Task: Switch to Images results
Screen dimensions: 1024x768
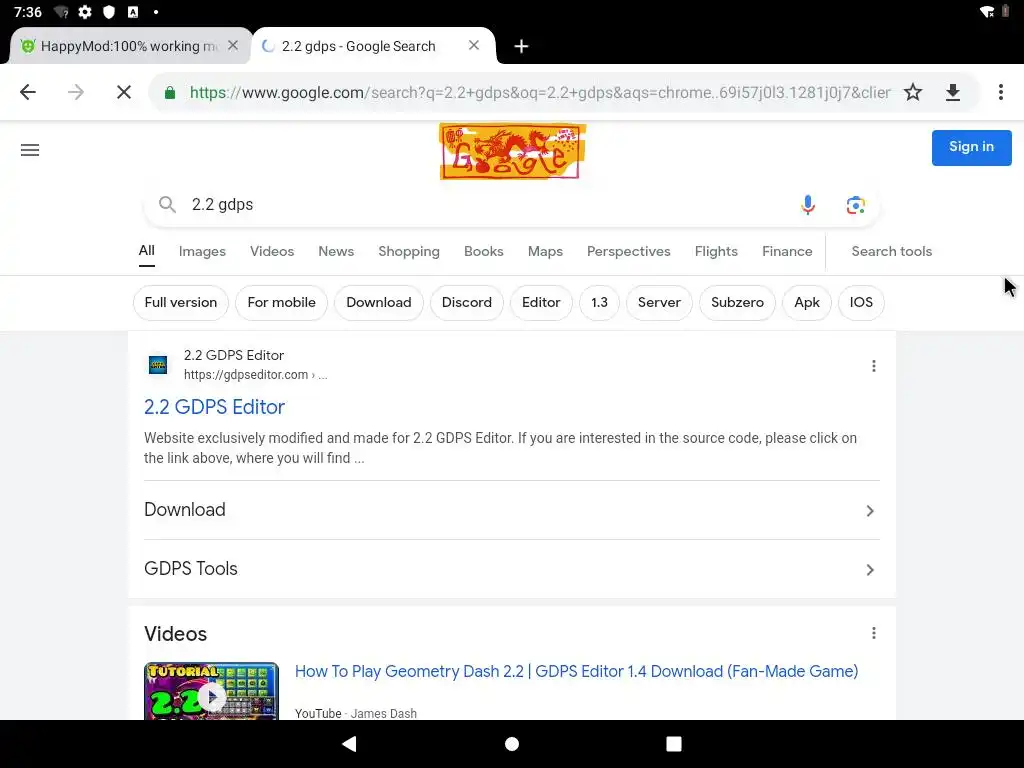Action: coord(202,251)
